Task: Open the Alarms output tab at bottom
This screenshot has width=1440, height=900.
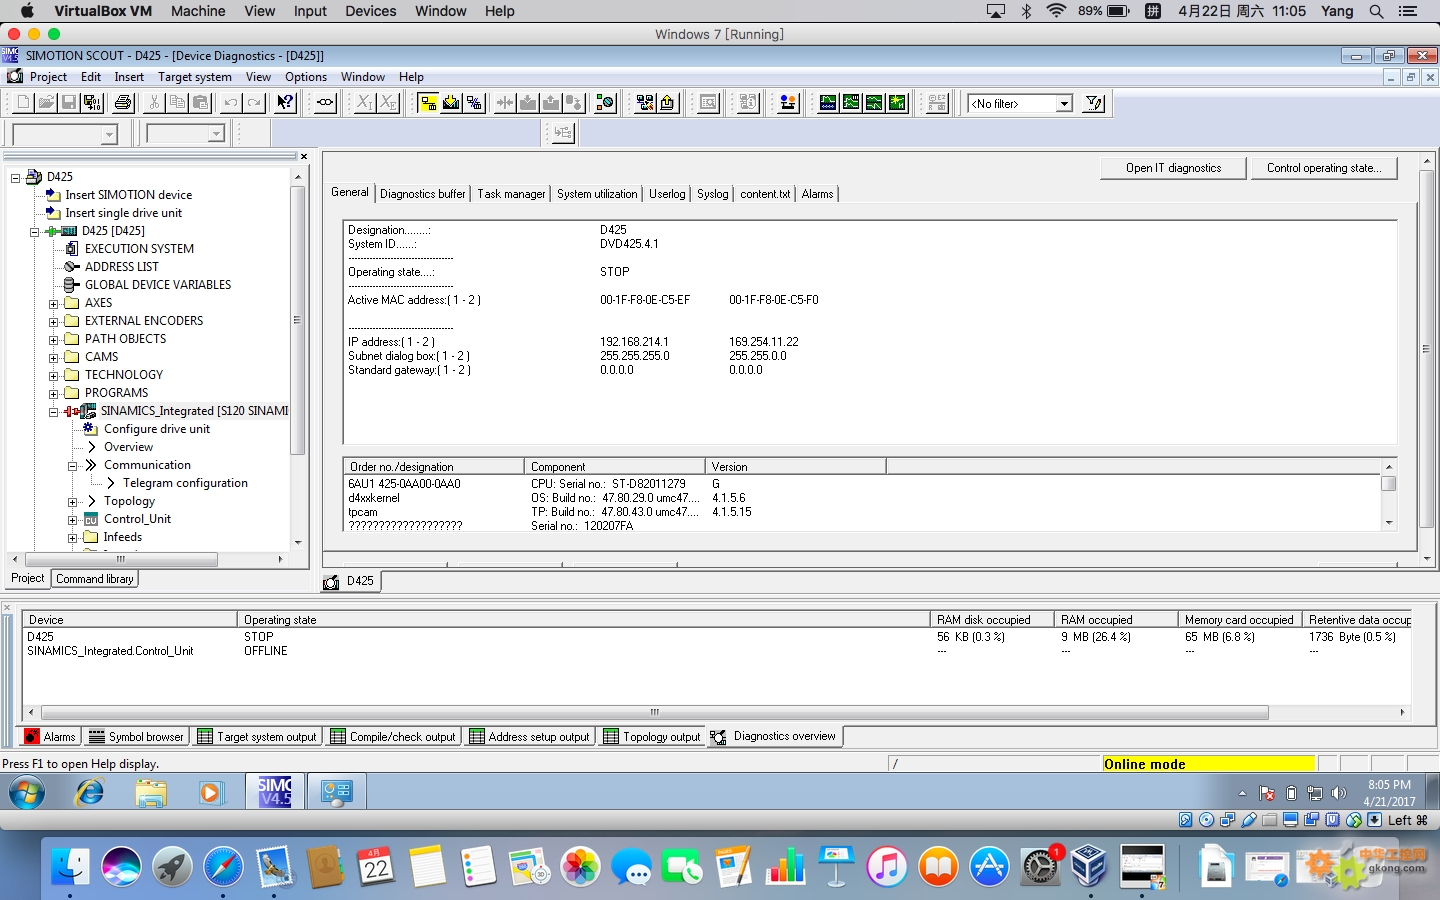Action: click(50, 737)
